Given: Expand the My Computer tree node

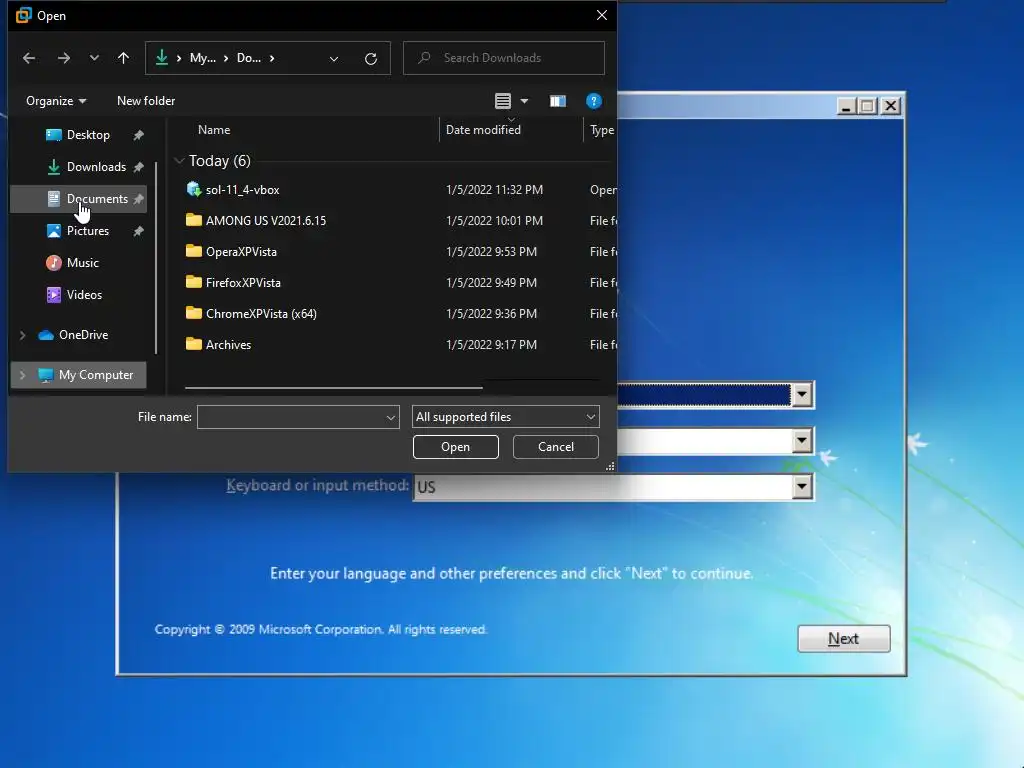Looking at the screenshot, I should point(22,375).
